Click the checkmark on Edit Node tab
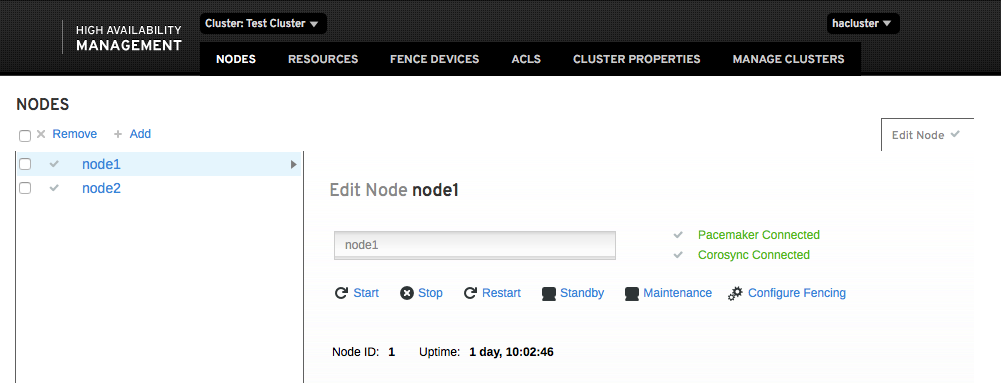Image resolution: width=1001 pixels, height=383 pixels. 955,134
